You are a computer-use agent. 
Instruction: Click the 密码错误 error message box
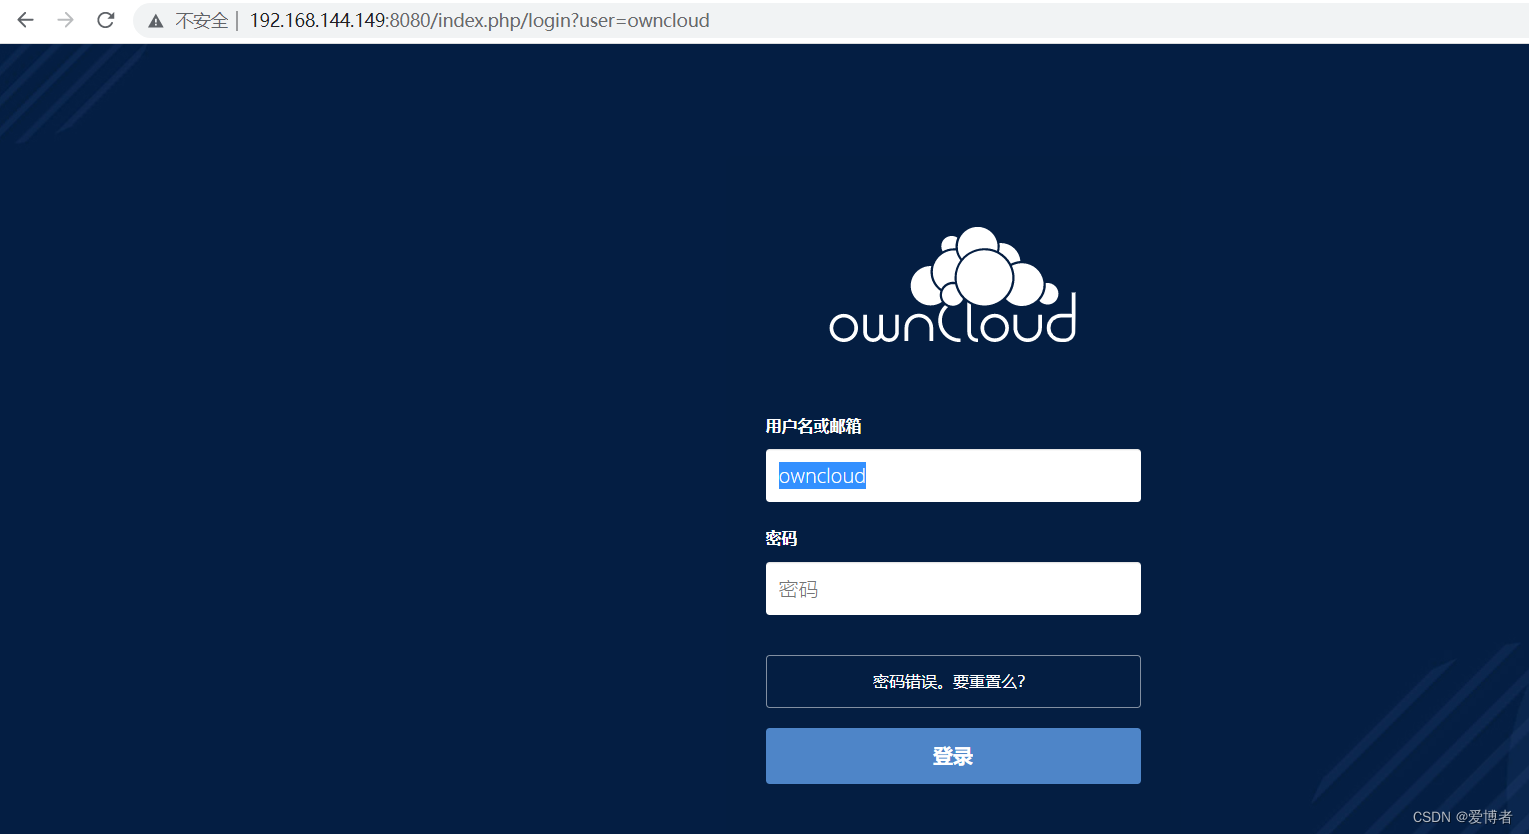pyautogui.click(x=952, y=681)
